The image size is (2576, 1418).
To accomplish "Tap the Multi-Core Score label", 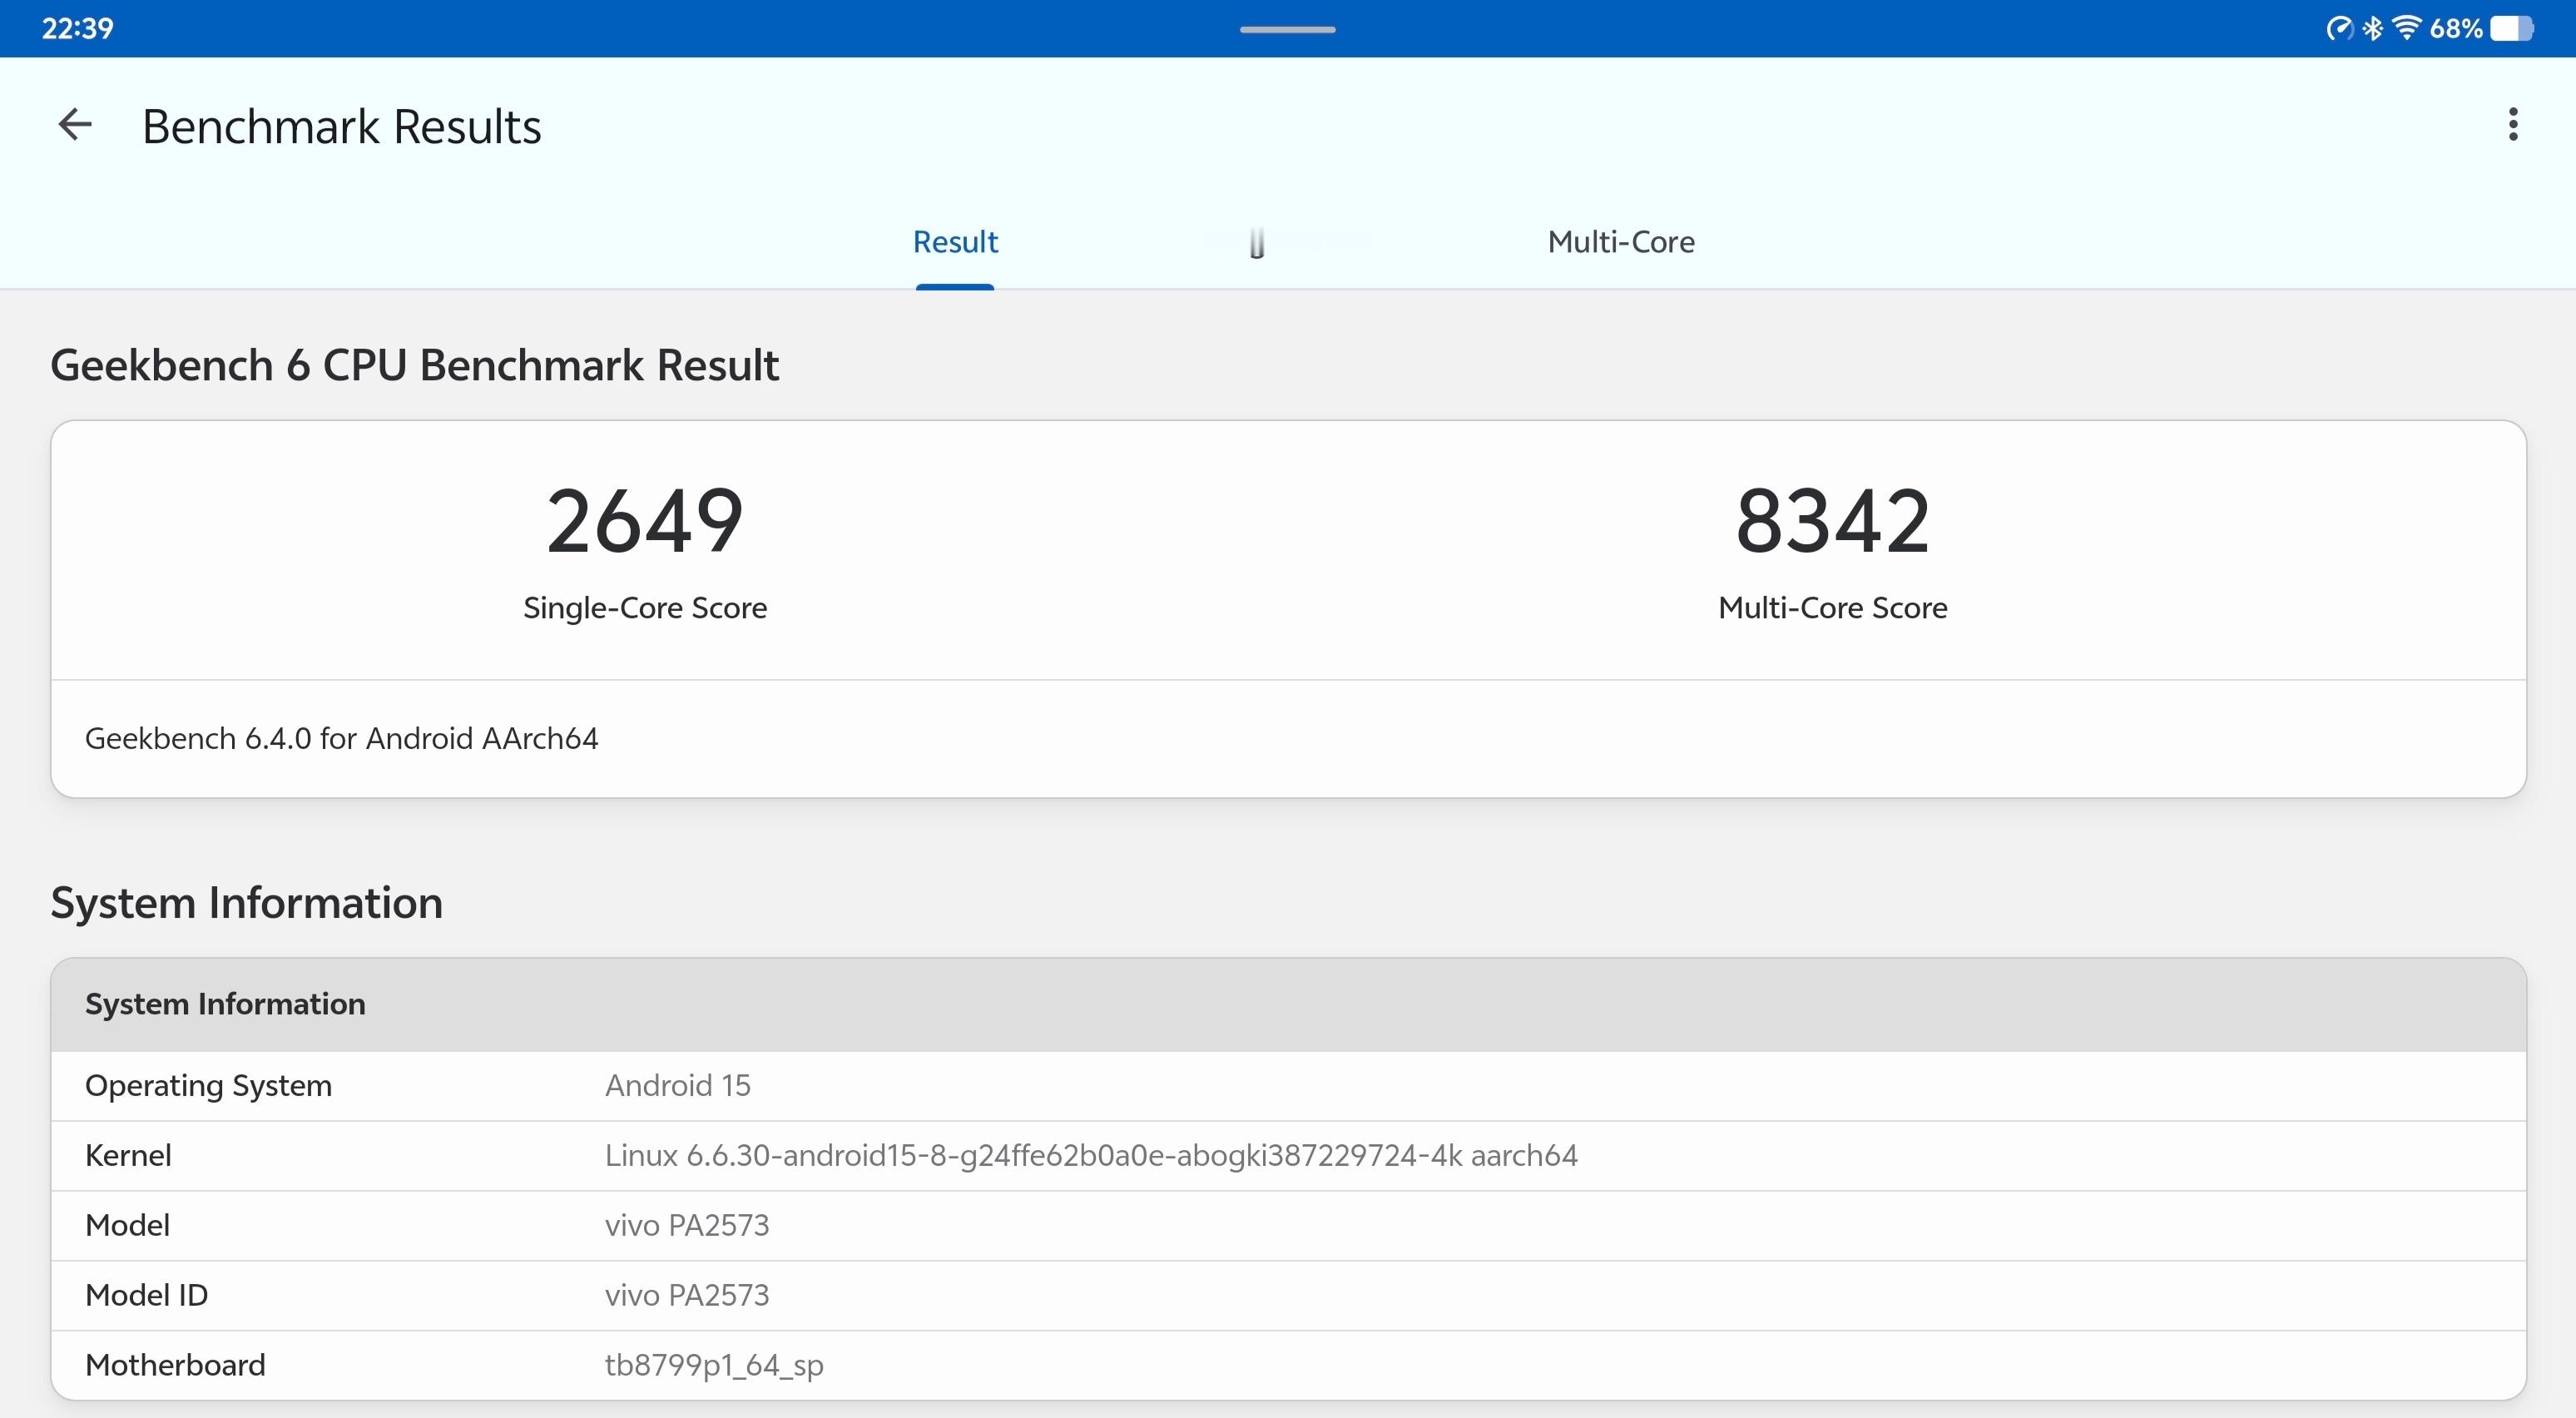I will pyautogui.click(x=1832, y=607).
